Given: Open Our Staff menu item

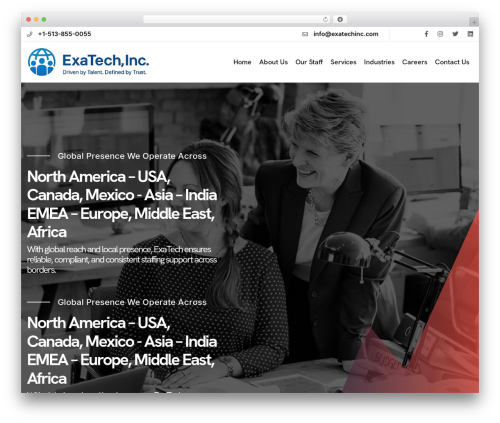Looking at the screenshot, I should 309,62.
